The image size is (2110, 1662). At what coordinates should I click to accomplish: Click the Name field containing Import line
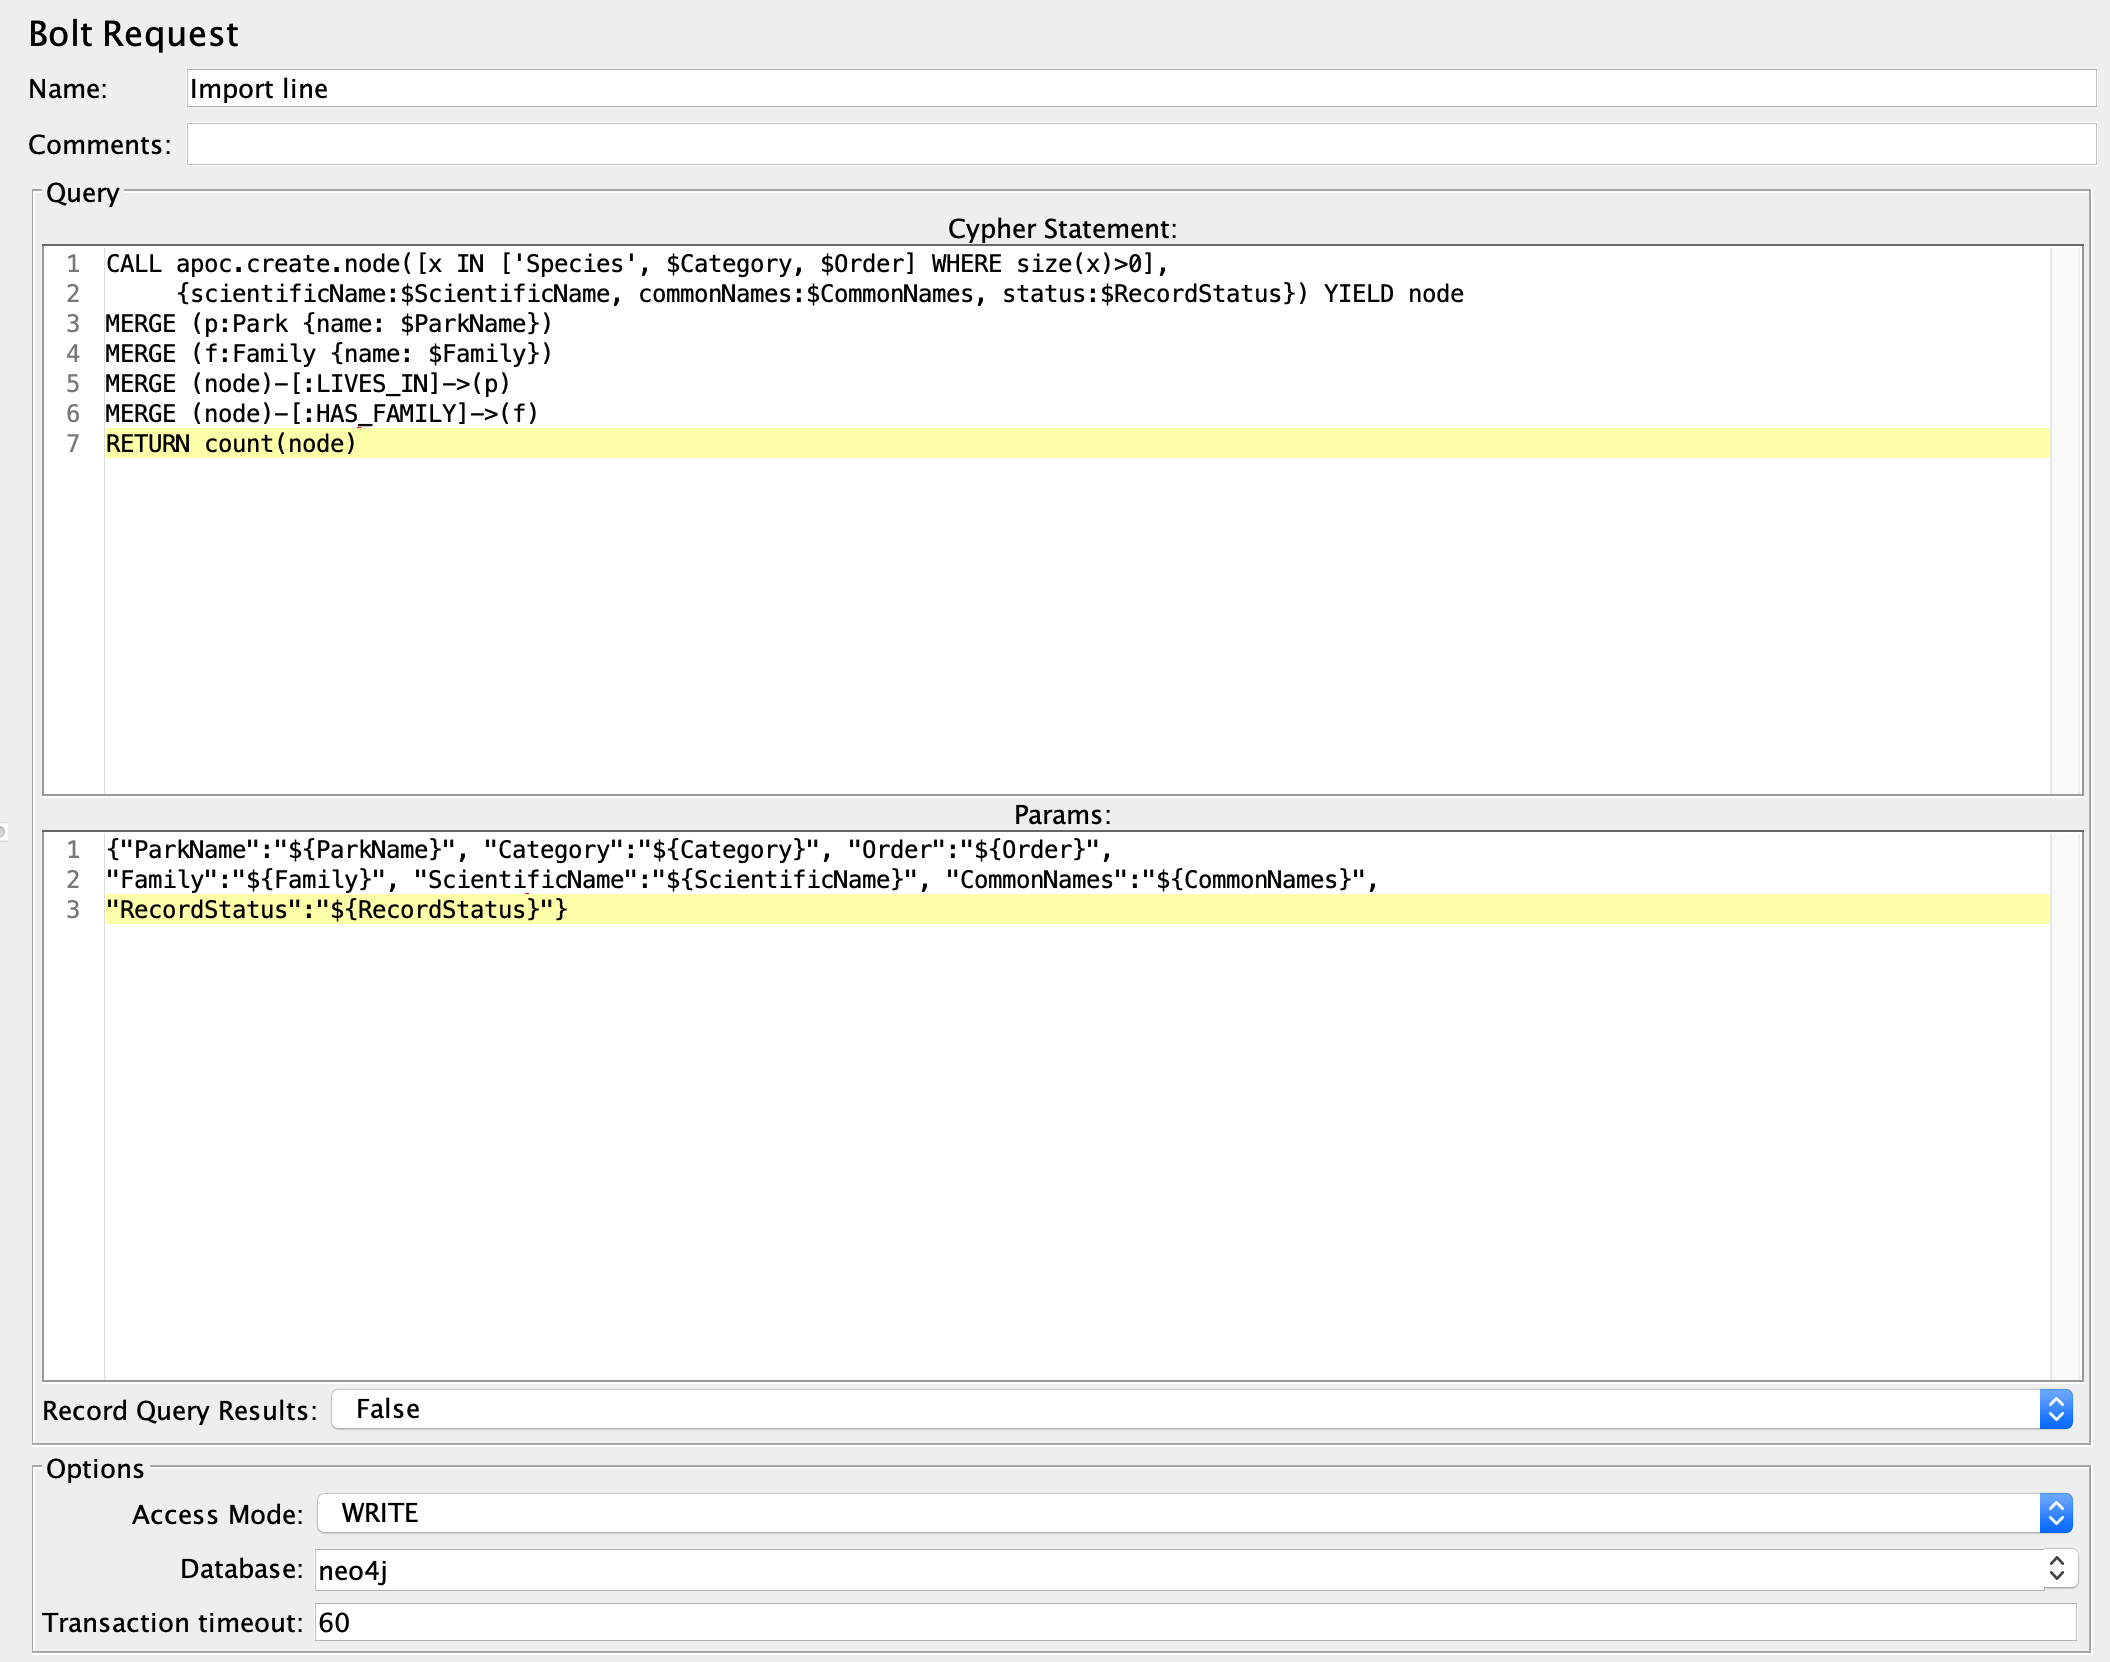pyautogui.click(x=700, y=89)
